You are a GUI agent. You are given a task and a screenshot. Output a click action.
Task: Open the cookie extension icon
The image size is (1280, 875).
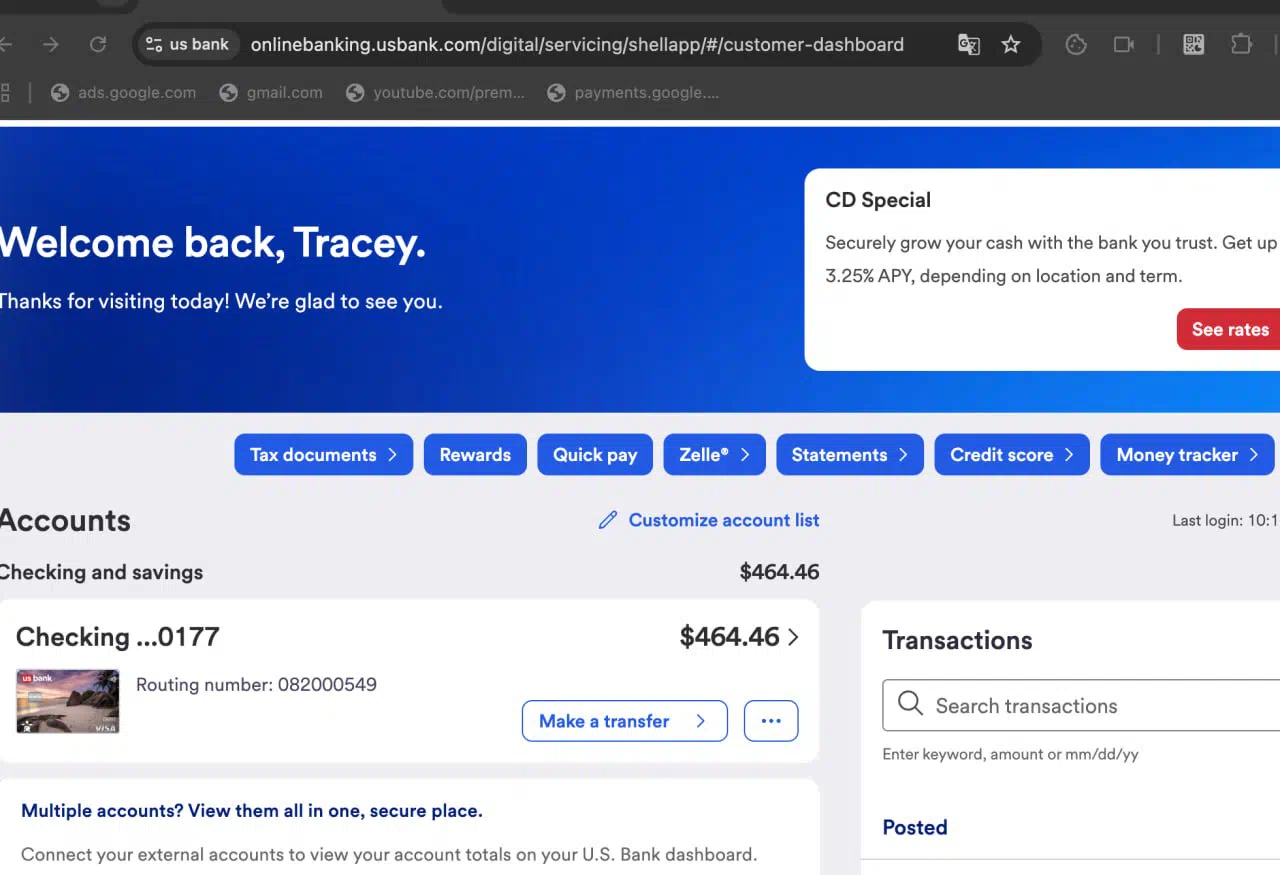1076,44
